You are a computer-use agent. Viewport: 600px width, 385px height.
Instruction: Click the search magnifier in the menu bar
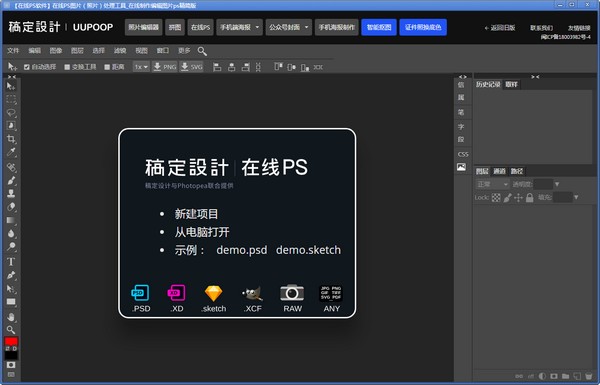click(x=202, y=51)
